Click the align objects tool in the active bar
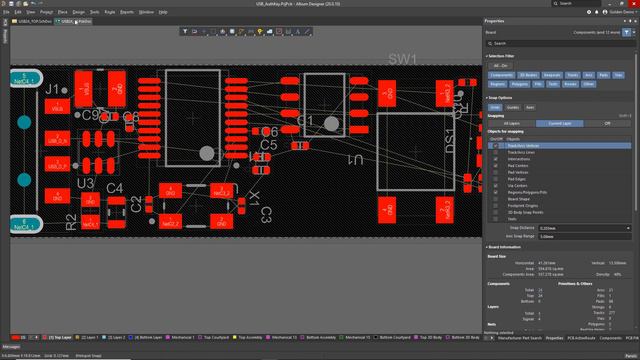640x360 pixels. (x=222, y=31)
